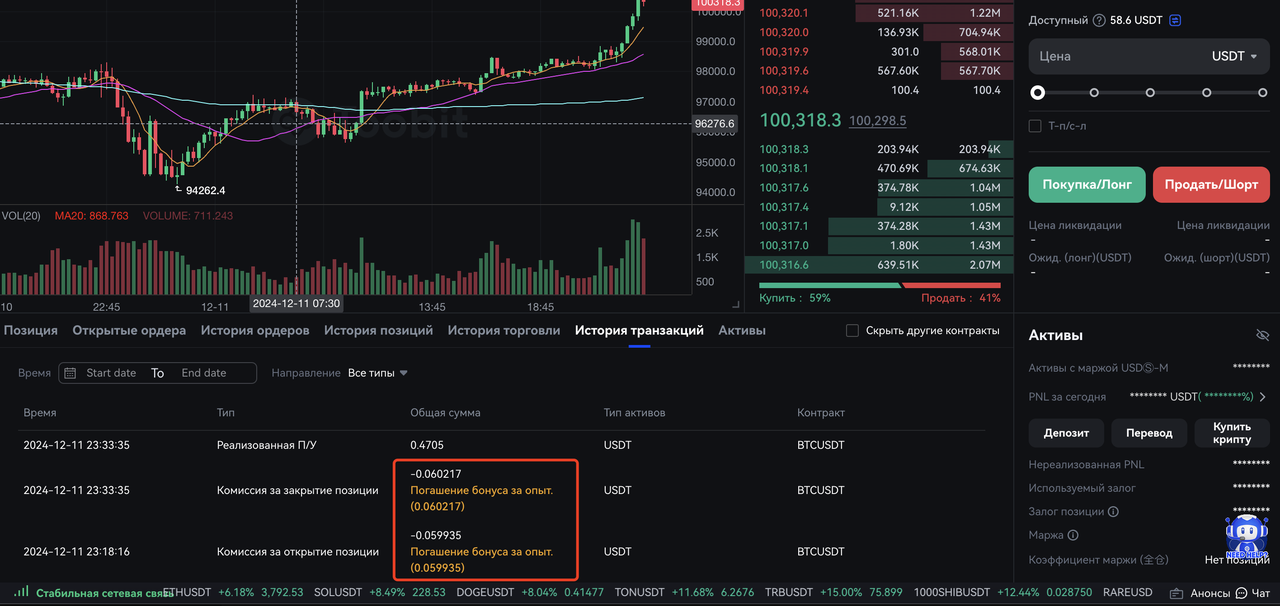Click the Перевод button
This screenshot has height=606, width=1280.
(x=1149, y=433)
